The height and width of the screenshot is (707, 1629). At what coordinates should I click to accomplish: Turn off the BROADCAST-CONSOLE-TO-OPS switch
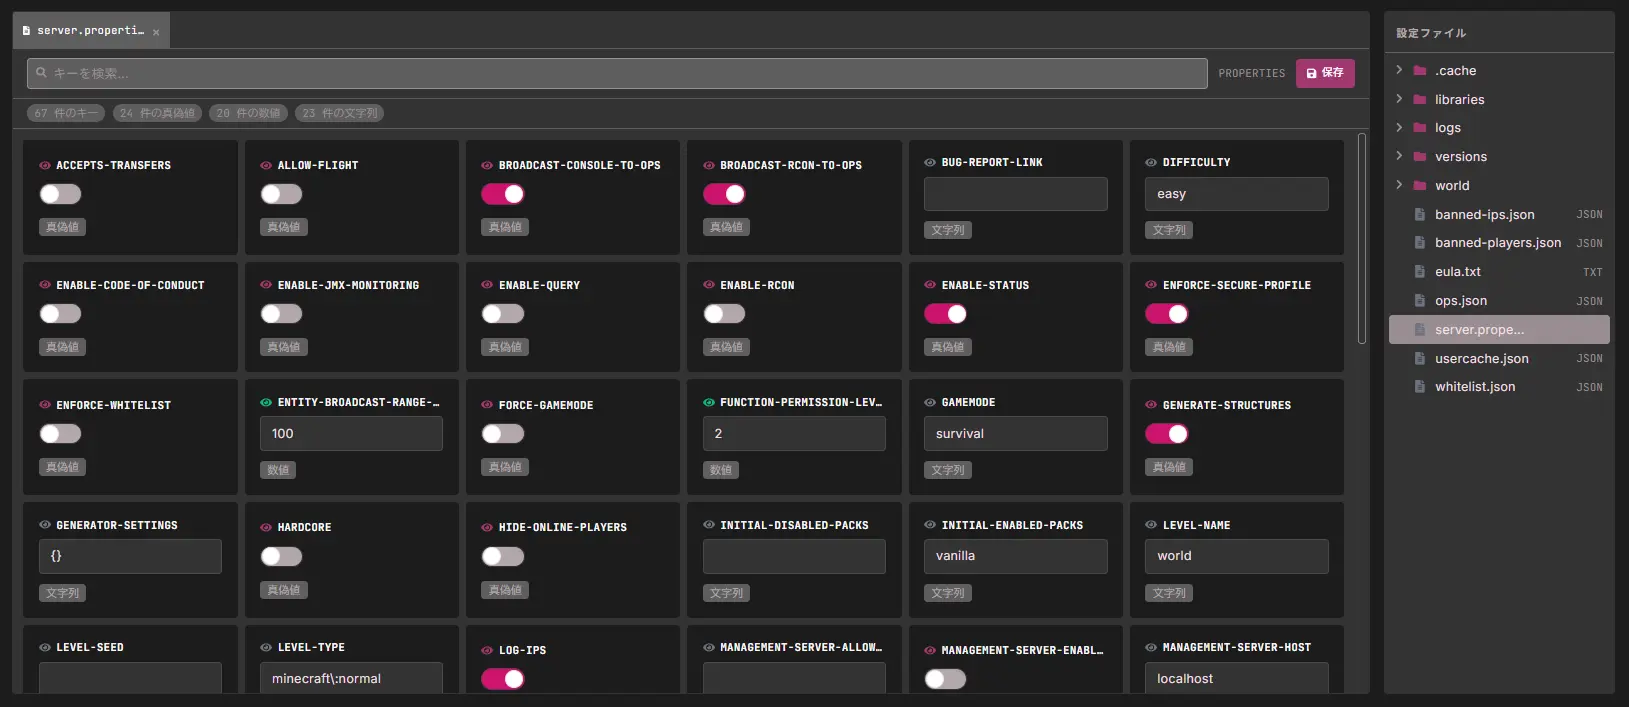coord(502,194)
